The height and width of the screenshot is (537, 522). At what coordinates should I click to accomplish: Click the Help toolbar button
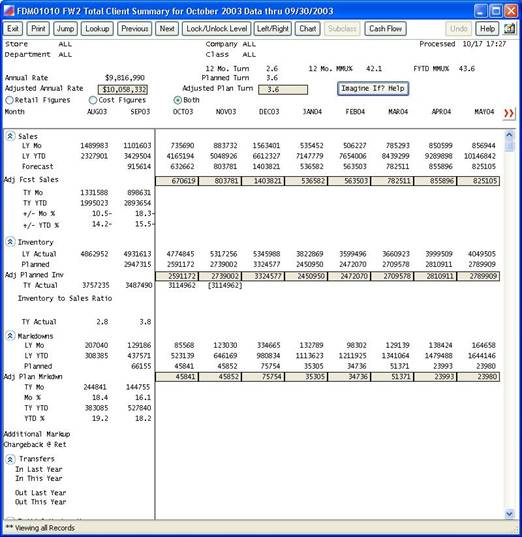487,29
